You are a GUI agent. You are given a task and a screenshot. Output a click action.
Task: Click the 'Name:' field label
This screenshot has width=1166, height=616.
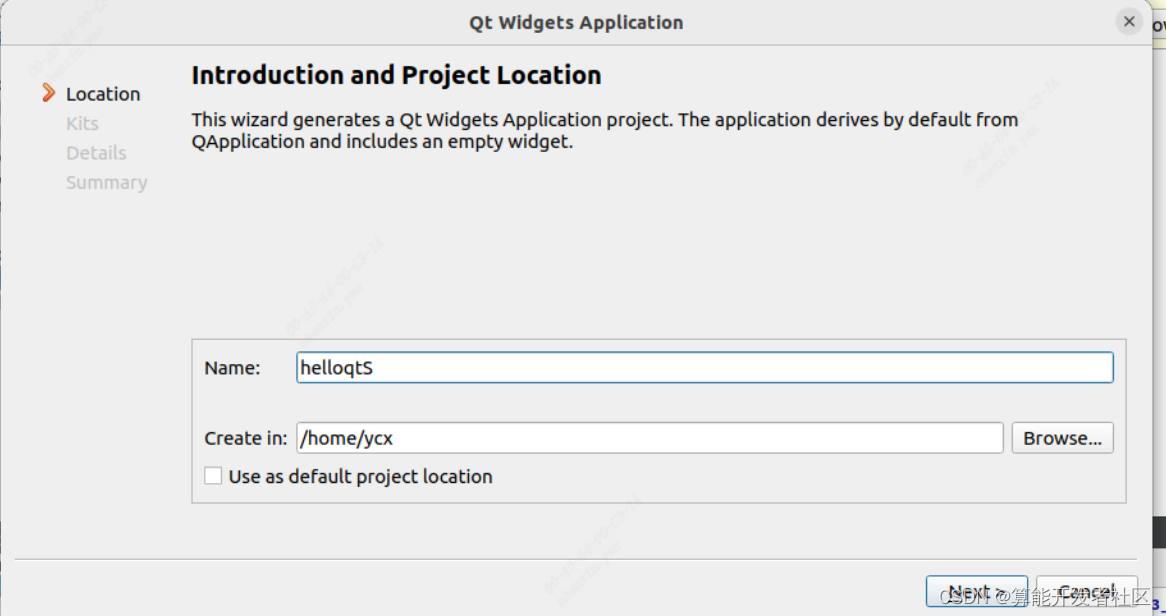232,368
